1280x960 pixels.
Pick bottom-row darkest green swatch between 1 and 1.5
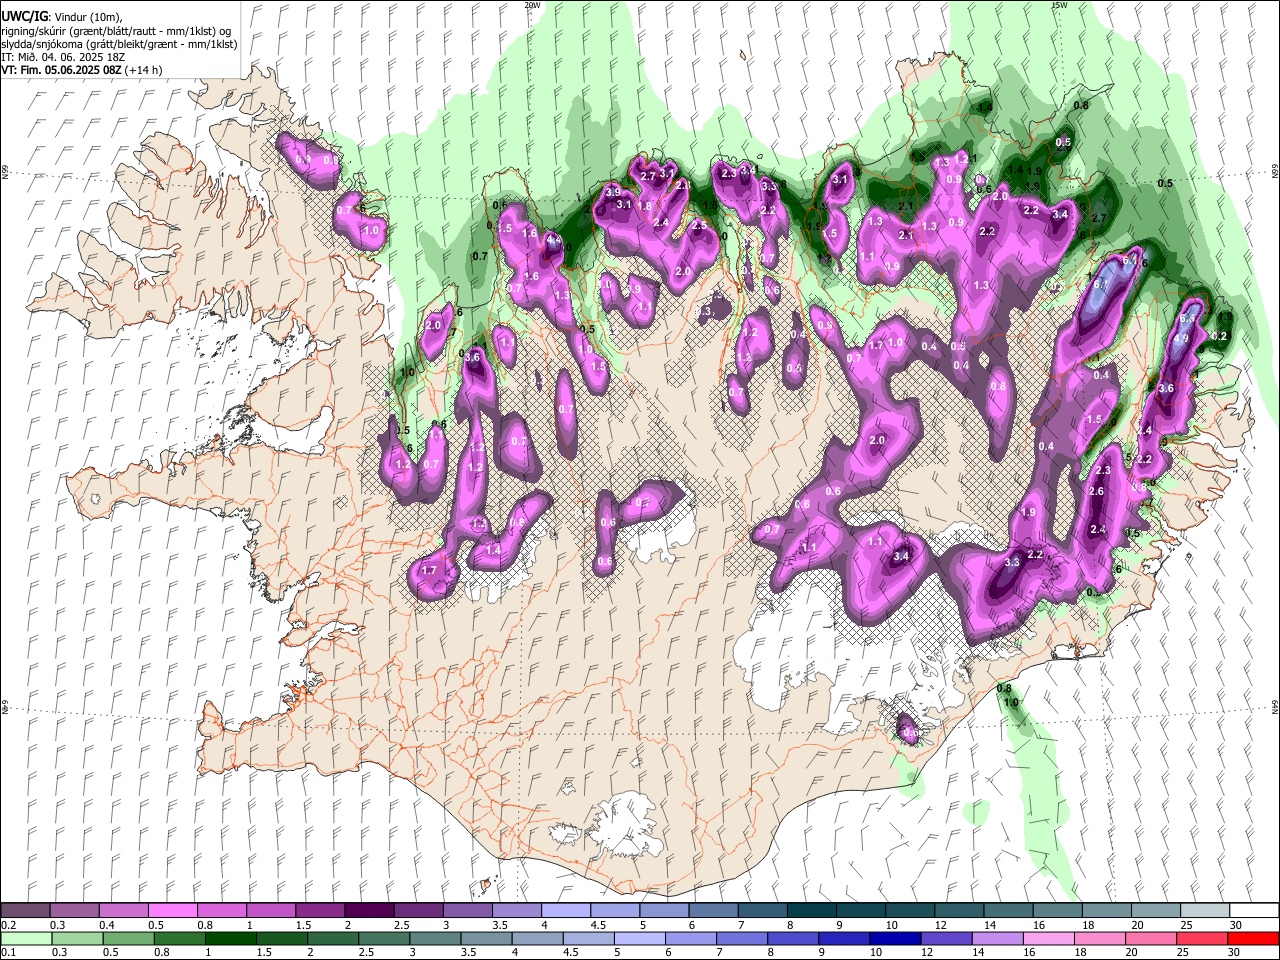coord(230,938)
